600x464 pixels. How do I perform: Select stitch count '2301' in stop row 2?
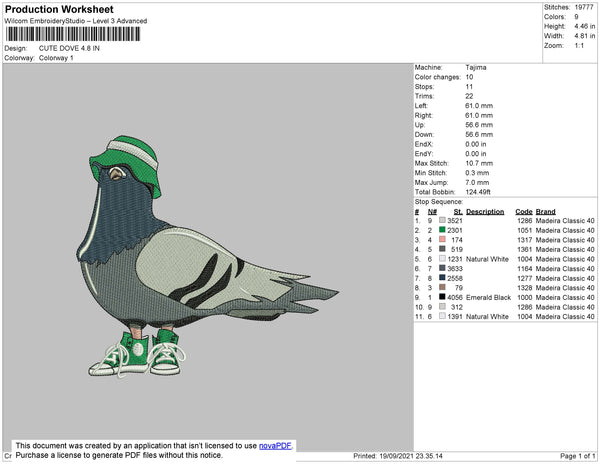click(x=455, y=230)
